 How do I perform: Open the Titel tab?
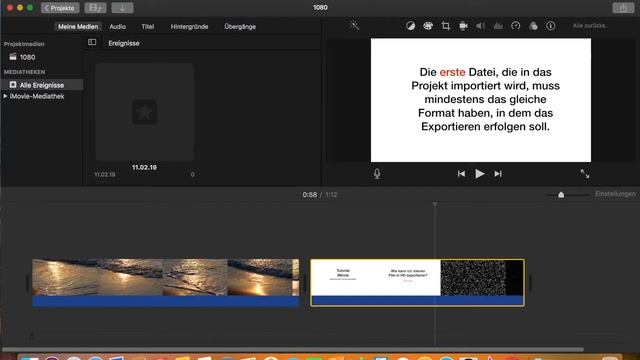click(148, 27)
